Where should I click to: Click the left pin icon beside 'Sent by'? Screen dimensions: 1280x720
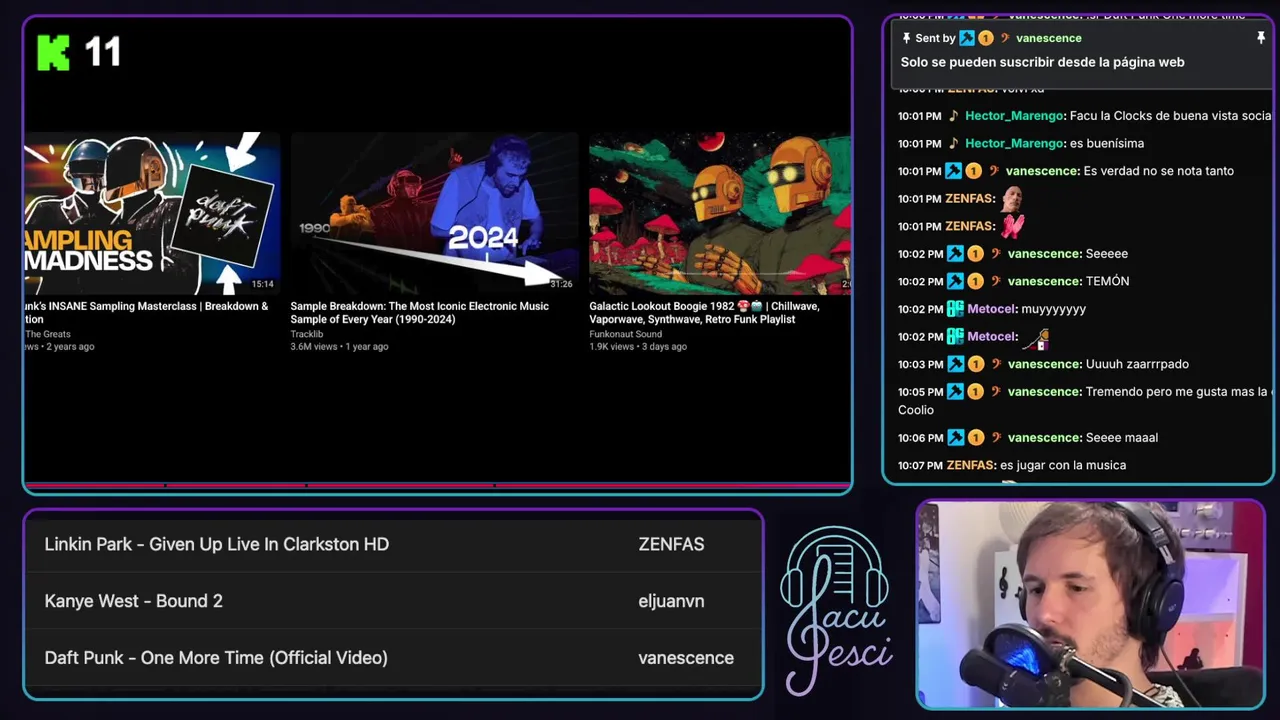click(x=906, y=38)
